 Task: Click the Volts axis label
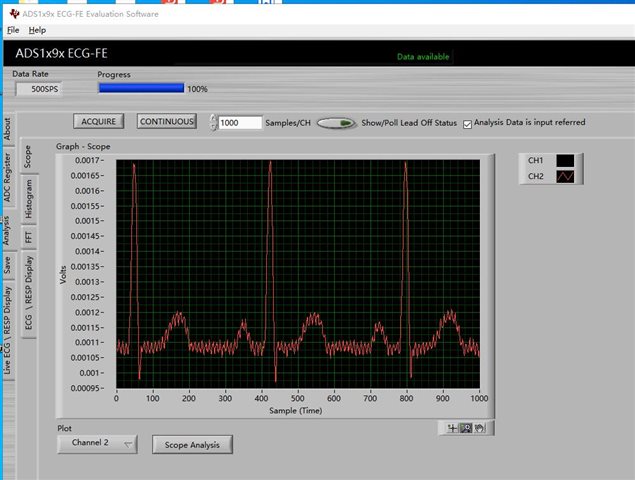63,275
